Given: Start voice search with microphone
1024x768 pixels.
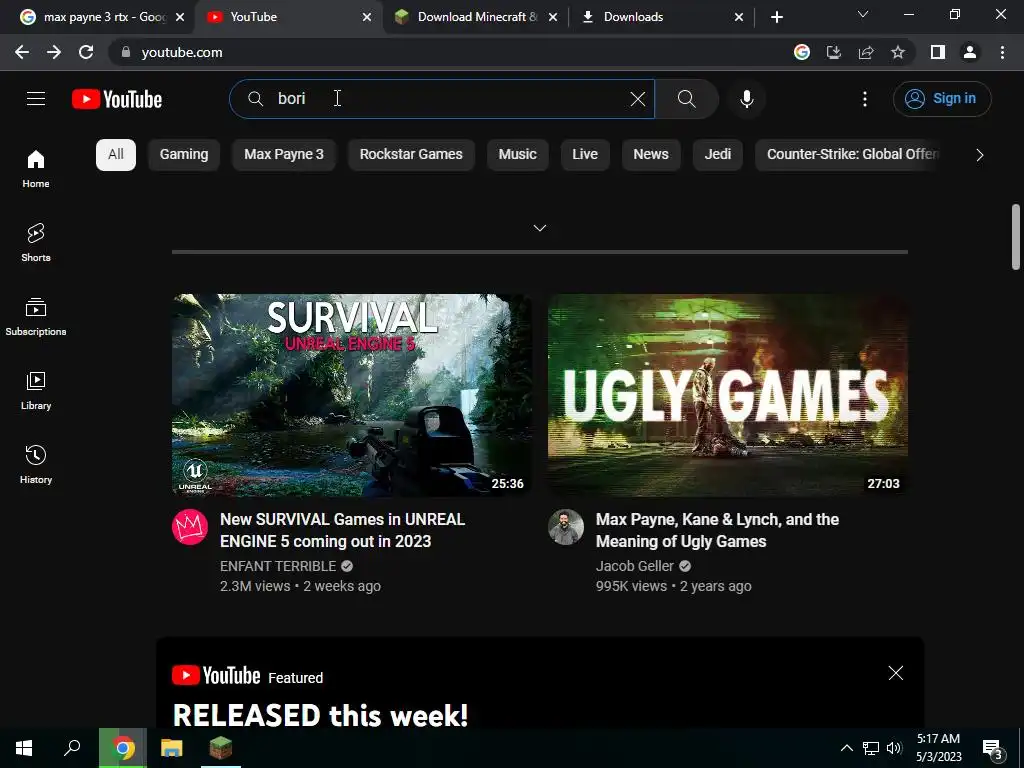Looking at the screenshot, I should [746, 99].
